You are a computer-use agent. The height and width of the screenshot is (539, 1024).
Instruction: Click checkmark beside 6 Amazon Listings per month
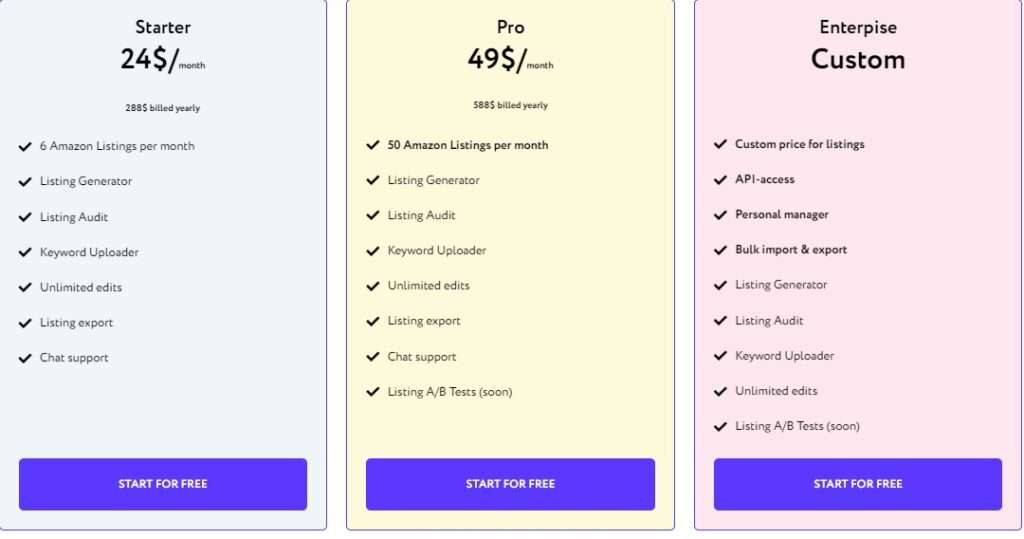click(25, 146)
